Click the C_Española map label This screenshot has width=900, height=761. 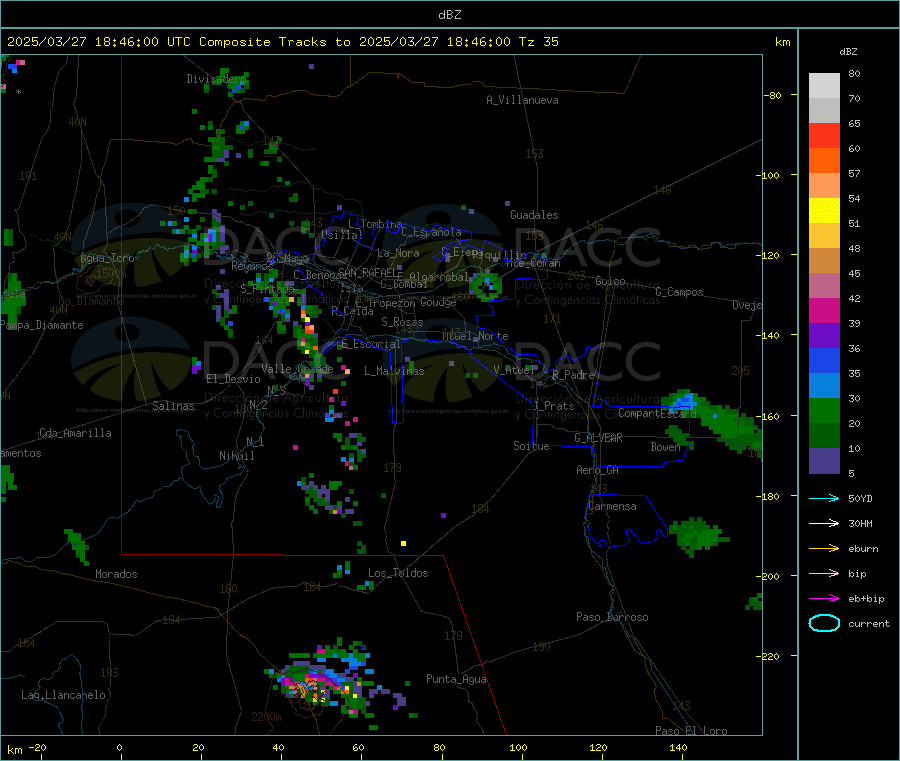[431, 232]
